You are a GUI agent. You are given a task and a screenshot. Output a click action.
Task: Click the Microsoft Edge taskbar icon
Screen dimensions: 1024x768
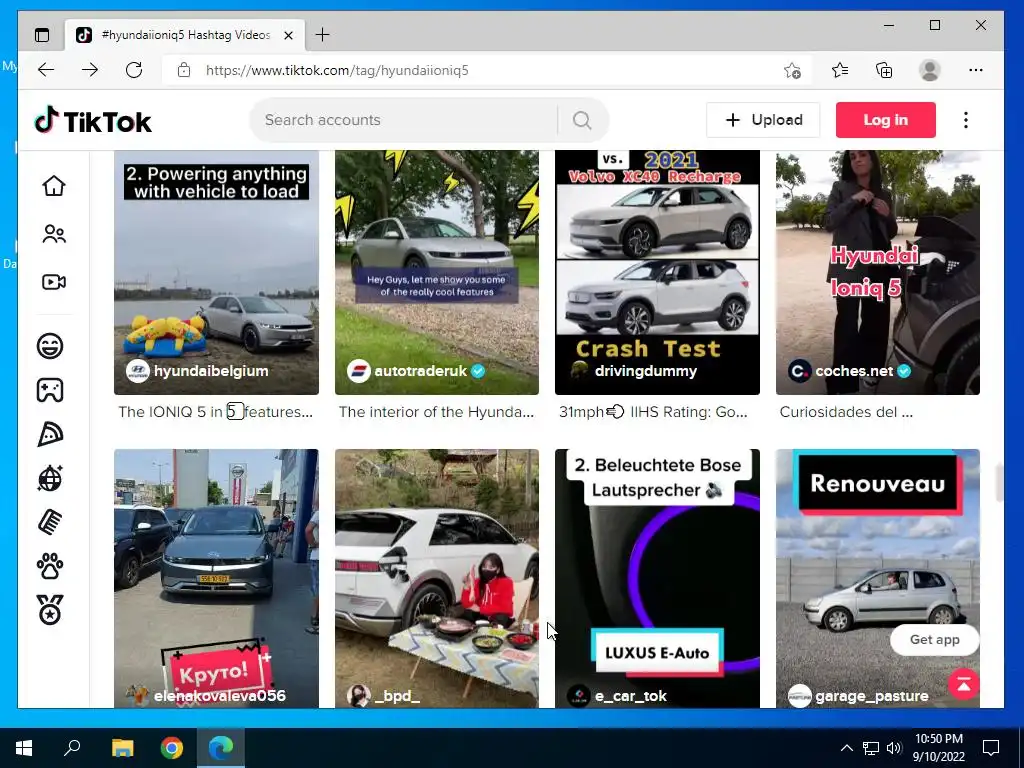221,748
